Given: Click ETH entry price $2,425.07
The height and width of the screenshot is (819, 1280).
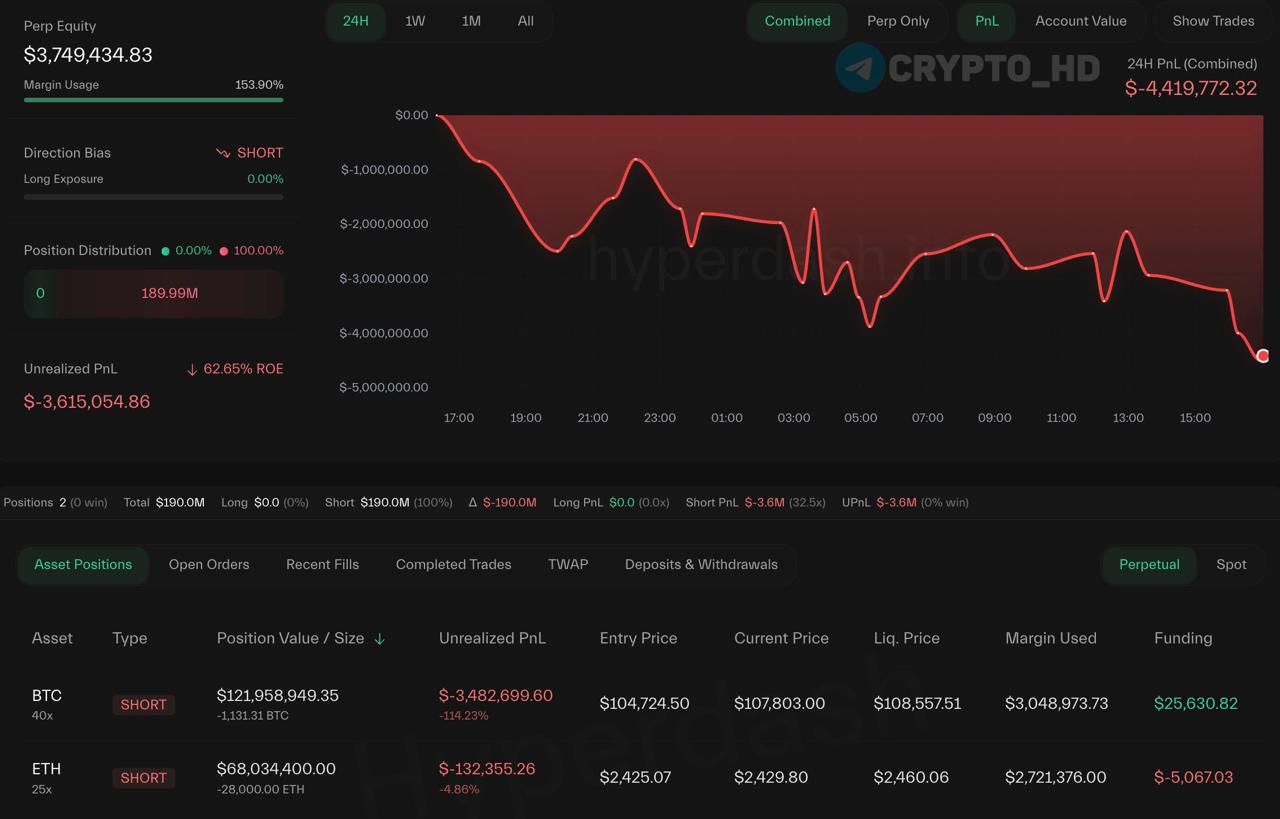Looking at the screenshot, I should pos(635,777).
